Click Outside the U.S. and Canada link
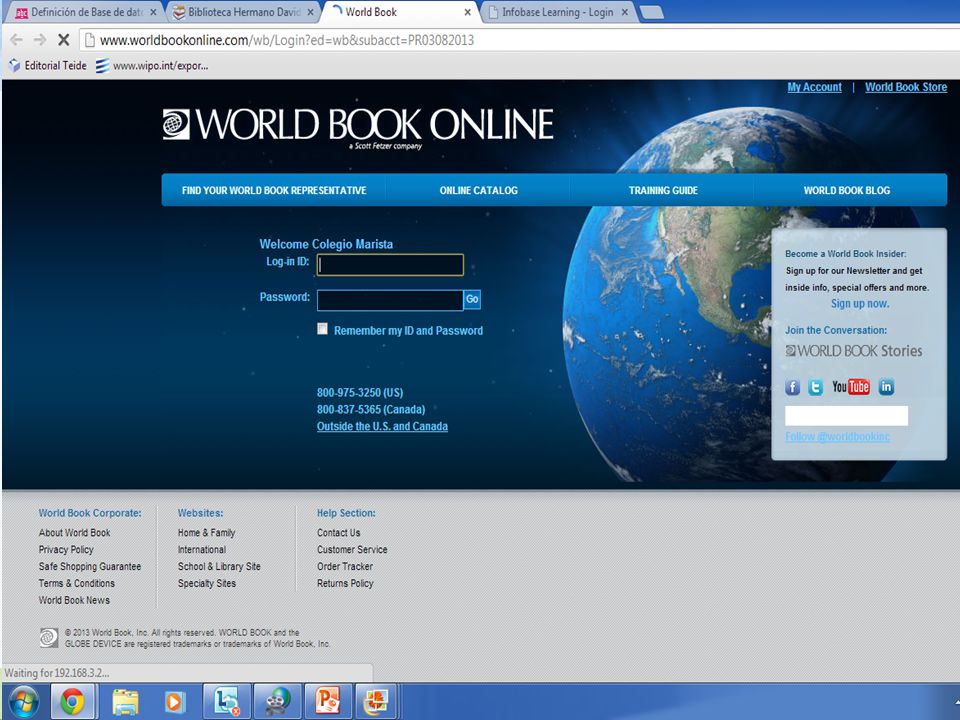 click(x=382, y=426)
